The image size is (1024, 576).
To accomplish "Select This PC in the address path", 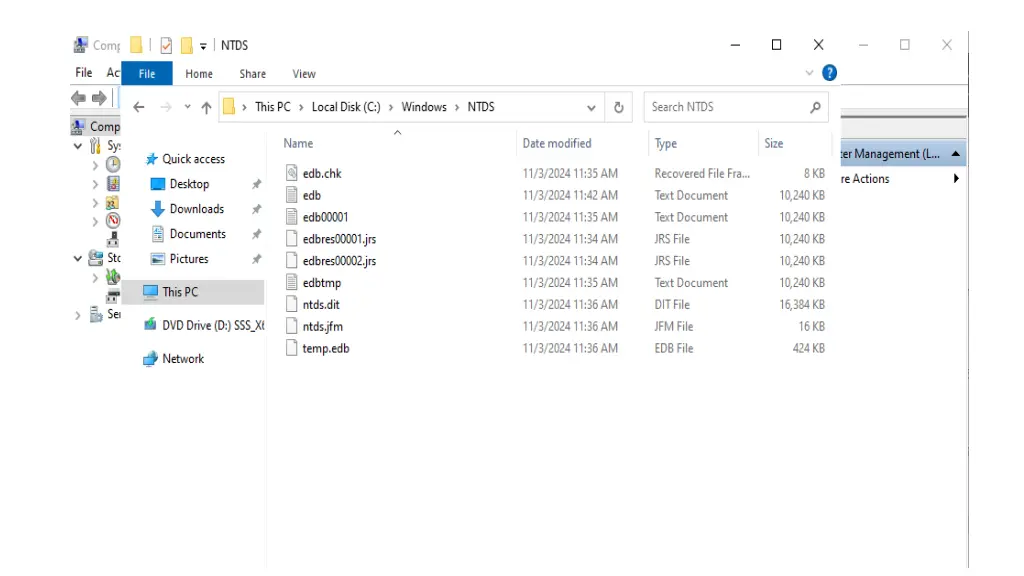I will click(x=272, y=107).
